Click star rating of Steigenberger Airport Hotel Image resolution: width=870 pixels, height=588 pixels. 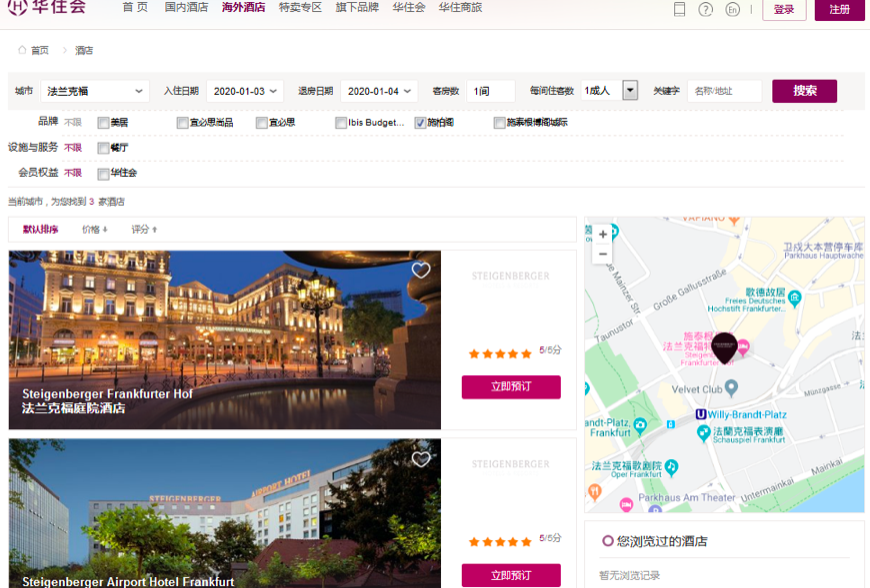coord(500,541)
